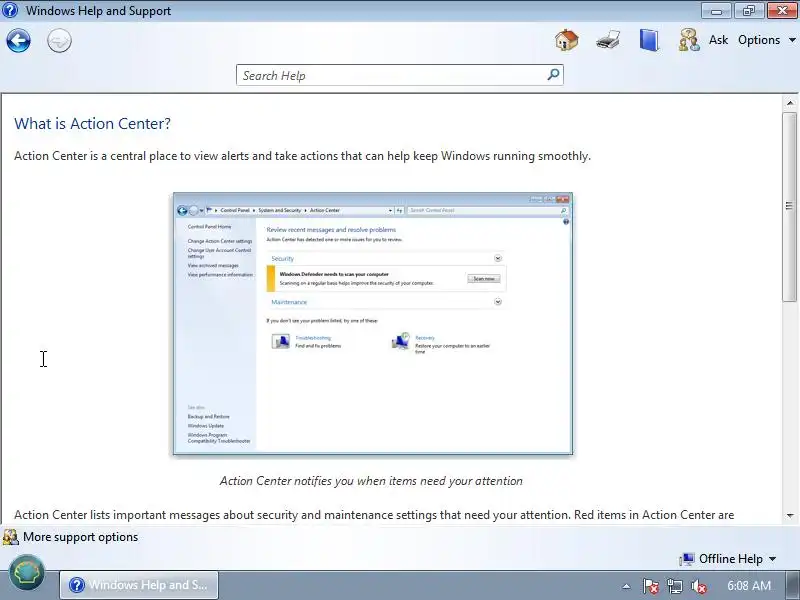800x600 pixels.
Task: Select Windows Help and Support taskbar button
Action: click(139, 585)
